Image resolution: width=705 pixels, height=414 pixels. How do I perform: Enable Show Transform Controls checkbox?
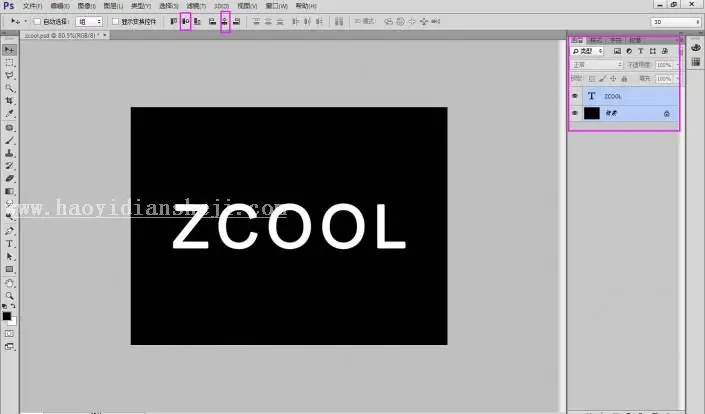(x=116, y=21)
